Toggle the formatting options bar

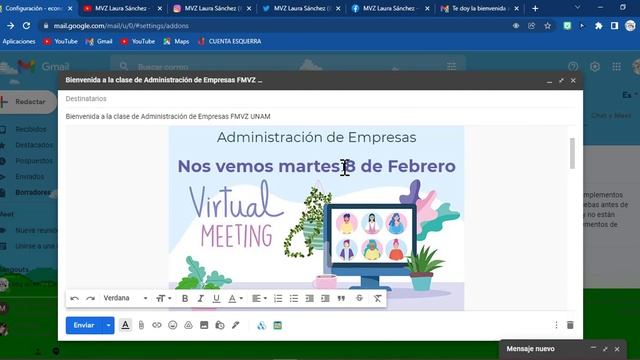(x=125, y=325)
